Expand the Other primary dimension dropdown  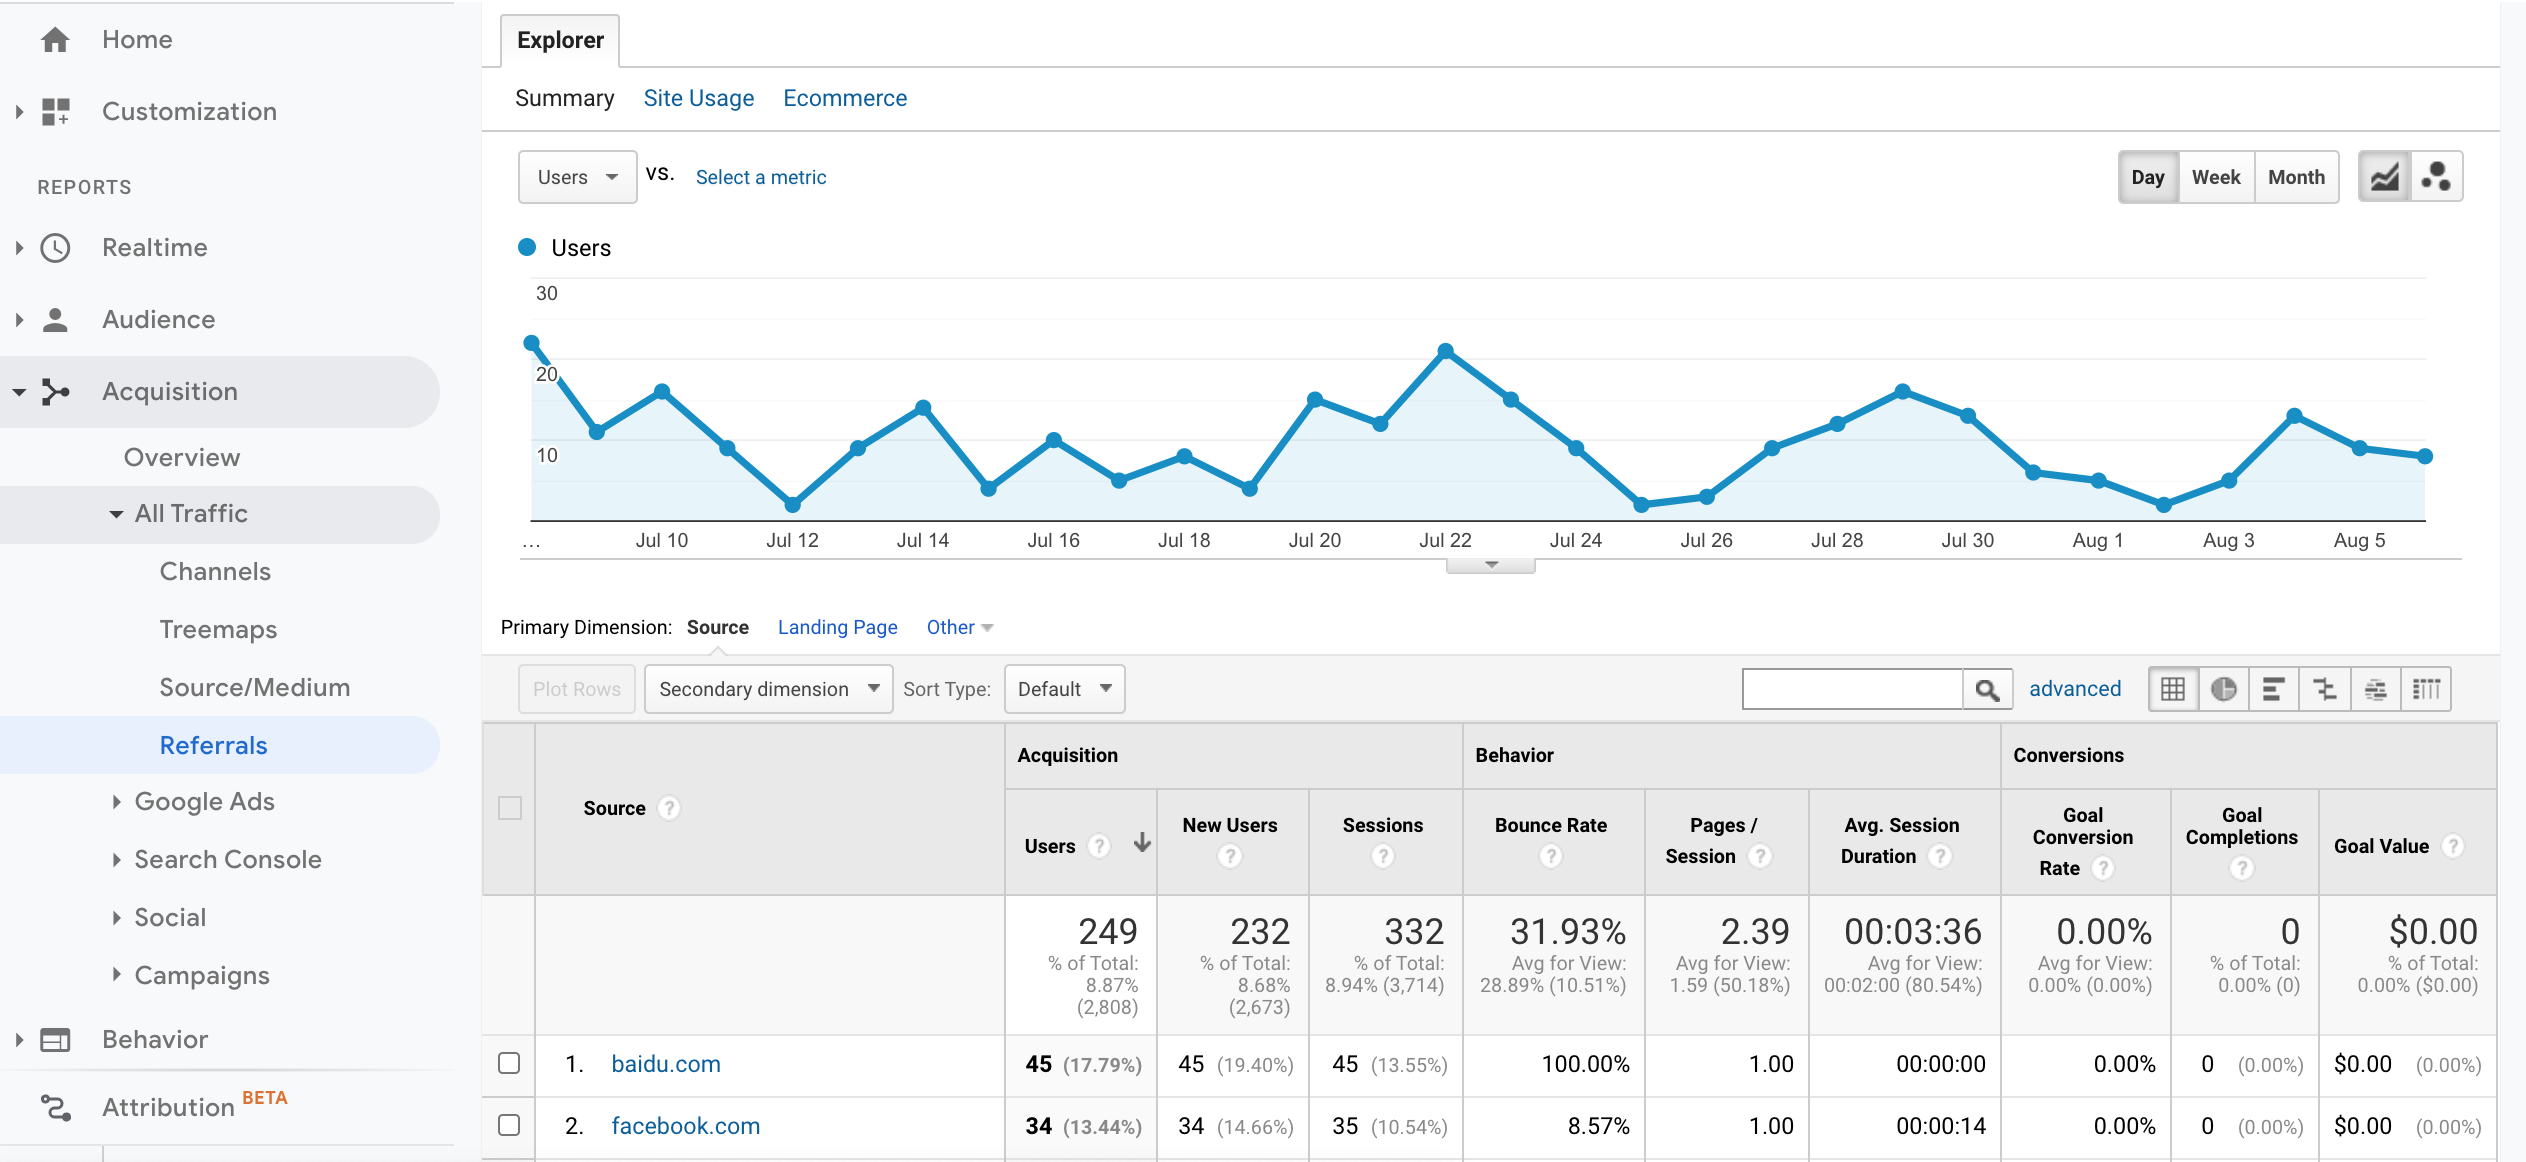coord(957,627)
